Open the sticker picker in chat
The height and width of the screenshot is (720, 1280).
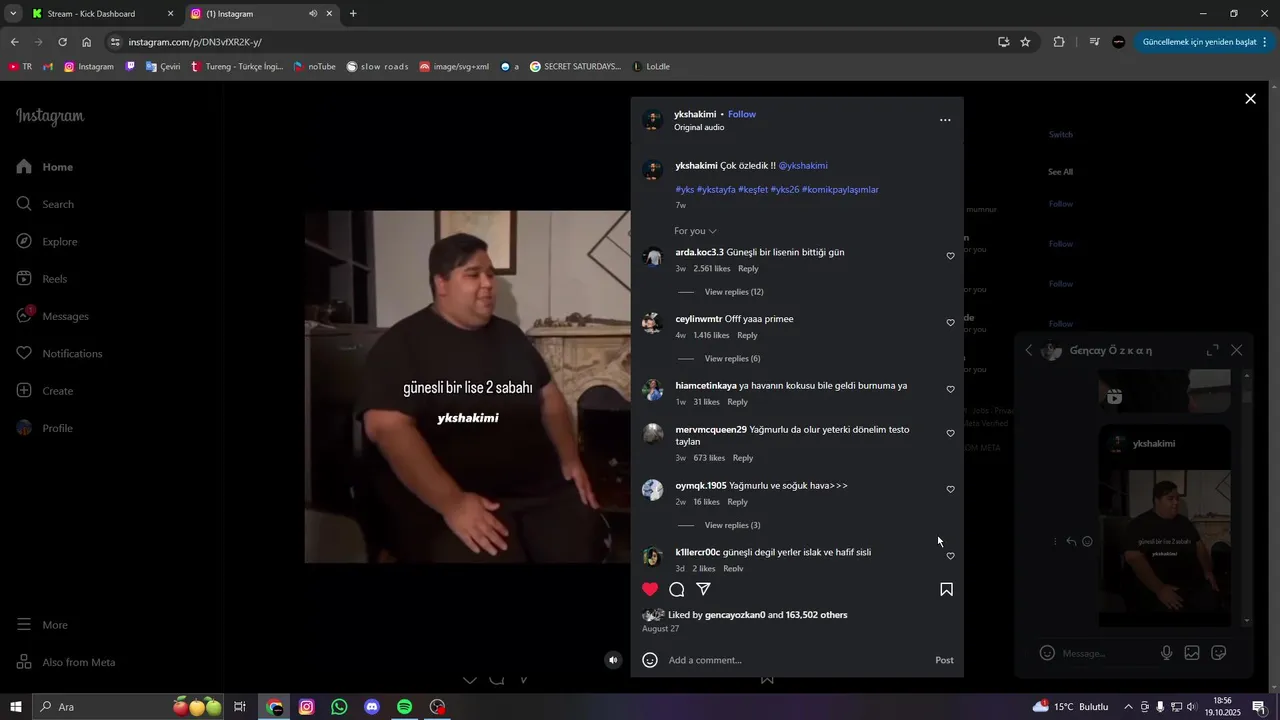pos(1219,653)
